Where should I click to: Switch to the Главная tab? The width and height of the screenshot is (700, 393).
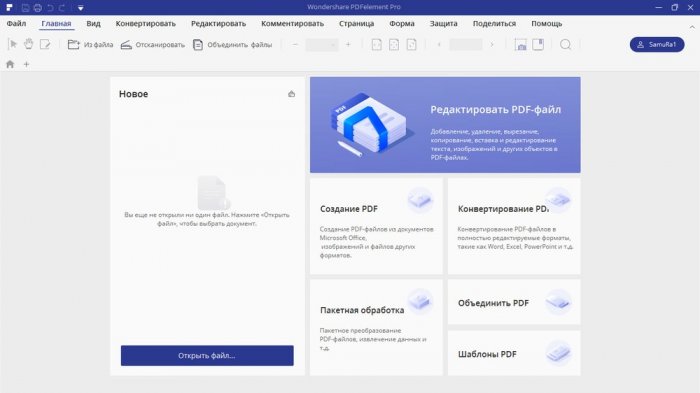coord(56,24)
